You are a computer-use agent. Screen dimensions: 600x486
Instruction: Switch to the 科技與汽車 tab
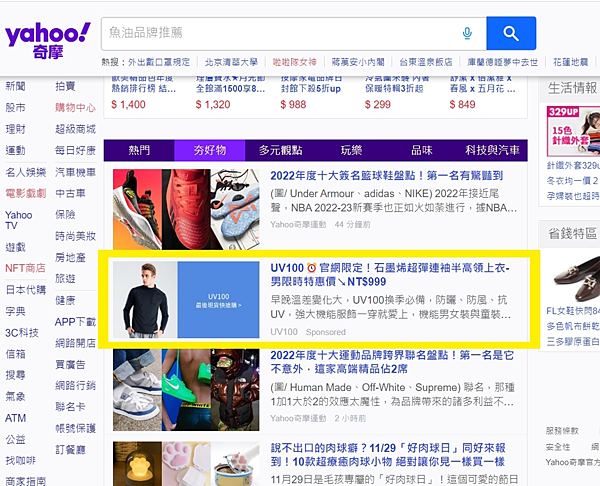(492, 150)
